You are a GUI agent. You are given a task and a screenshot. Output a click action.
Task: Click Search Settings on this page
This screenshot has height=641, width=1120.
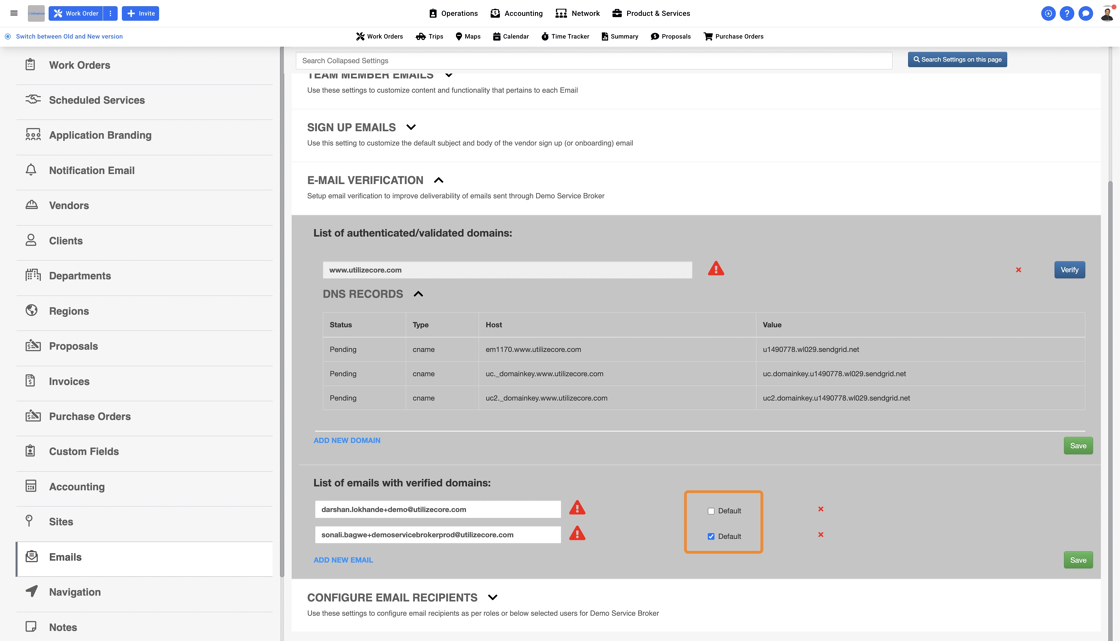click(957, 59)
